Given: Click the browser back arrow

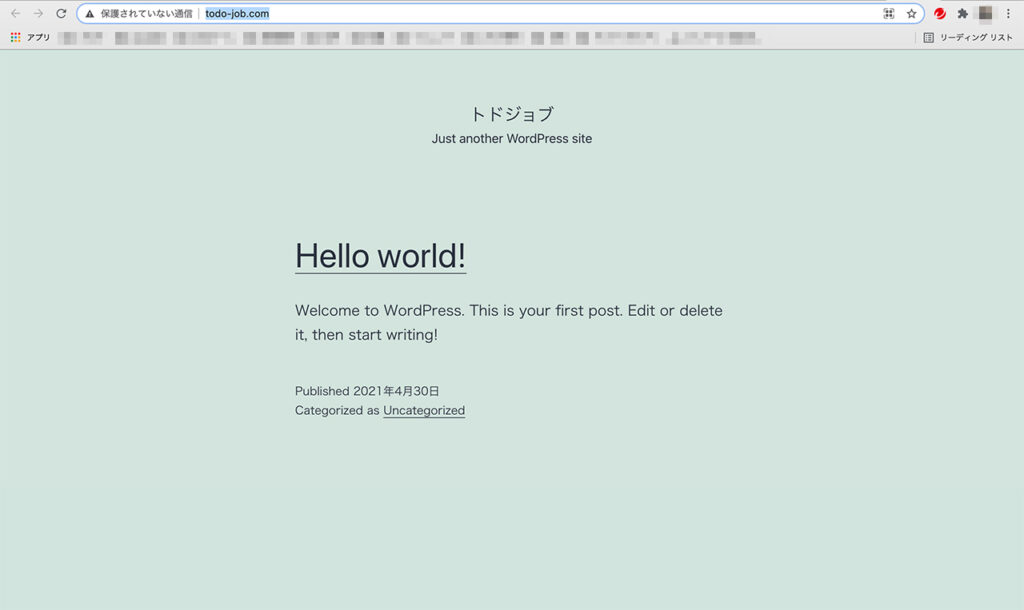Looking at the screenshot, I should pos(16,13).
